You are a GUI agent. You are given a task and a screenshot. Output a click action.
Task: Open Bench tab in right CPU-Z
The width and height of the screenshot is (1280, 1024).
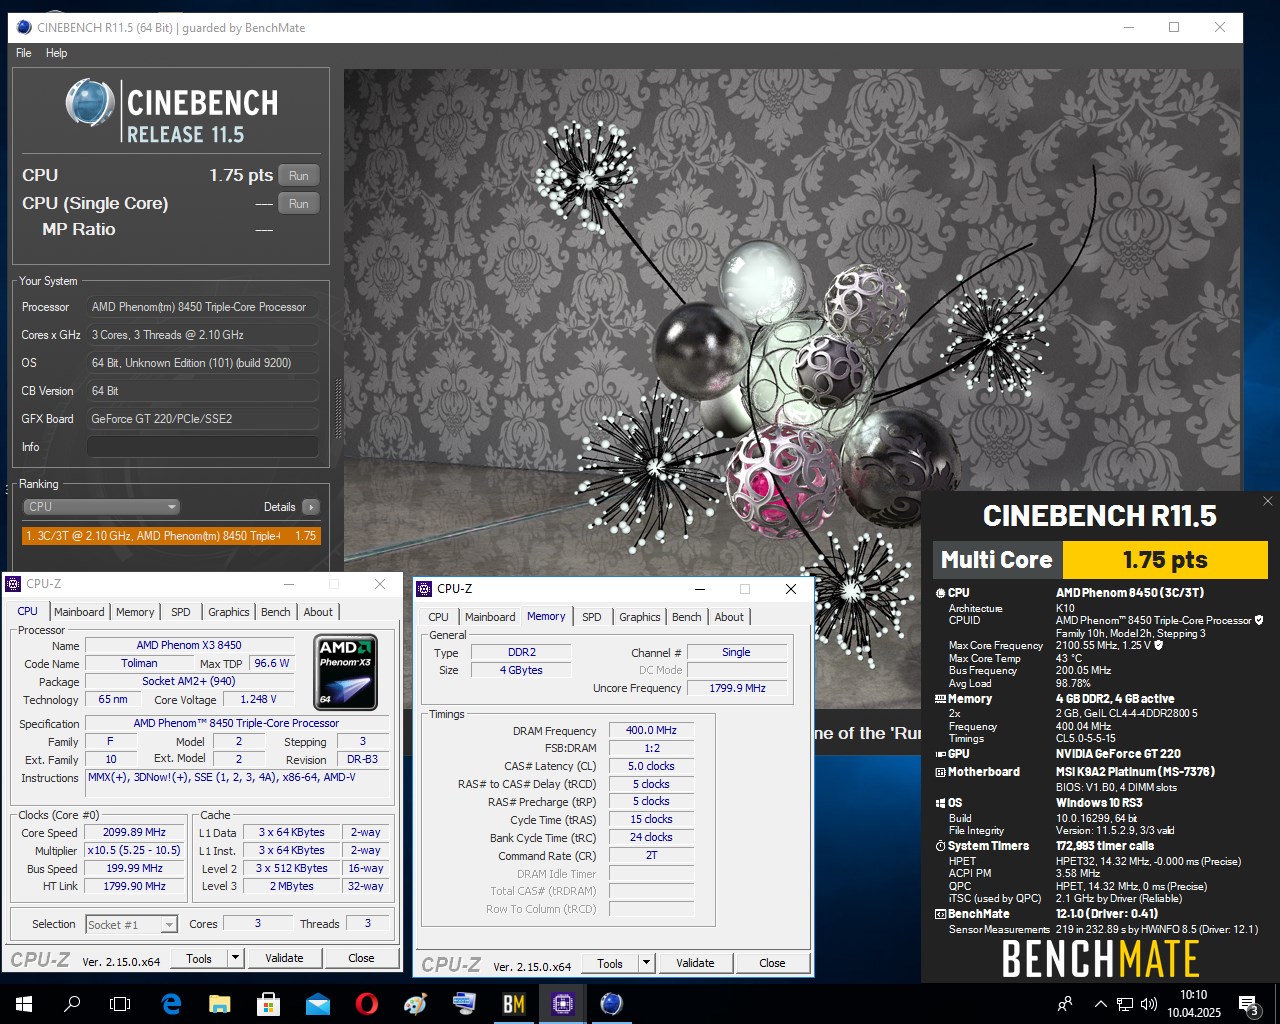pyautogui.click(x=687, y=617)
